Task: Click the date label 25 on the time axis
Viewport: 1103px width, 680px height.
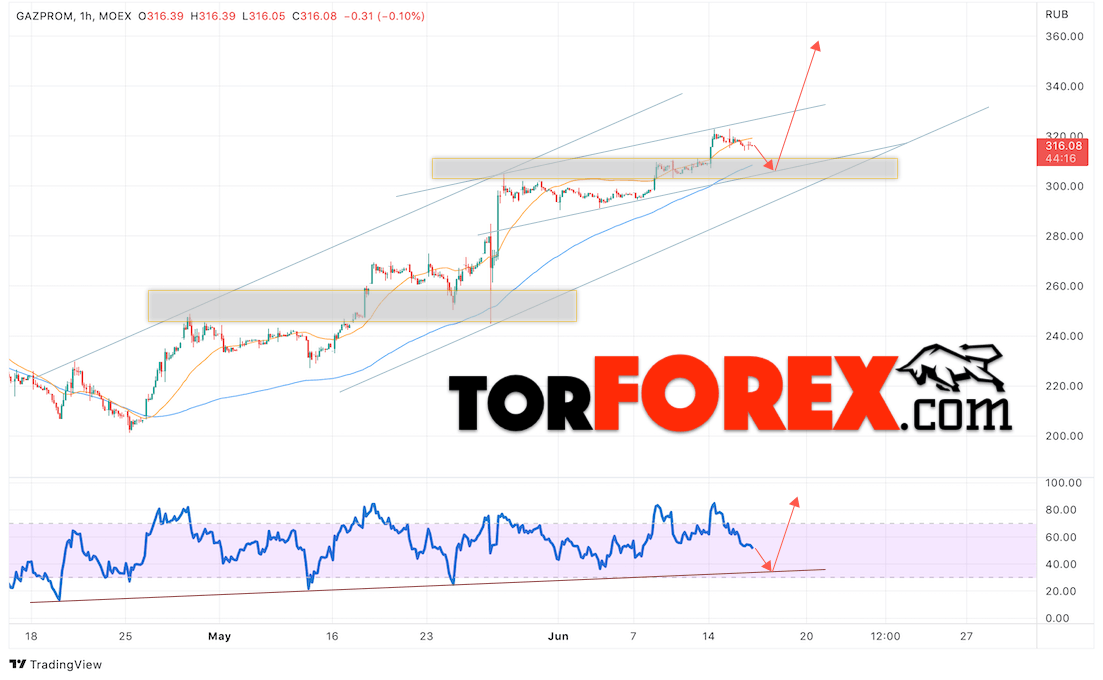Action: pyautogui.click(x=125, y=636)
